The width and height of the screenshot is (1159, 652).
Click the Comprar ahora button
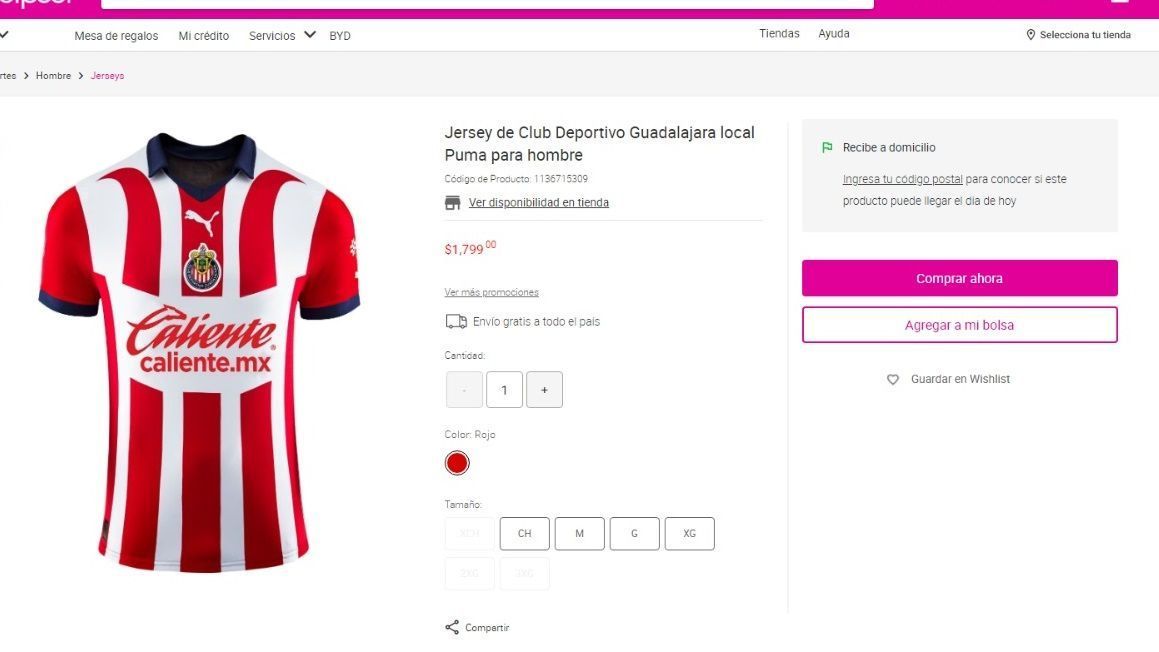pos(959,278)
